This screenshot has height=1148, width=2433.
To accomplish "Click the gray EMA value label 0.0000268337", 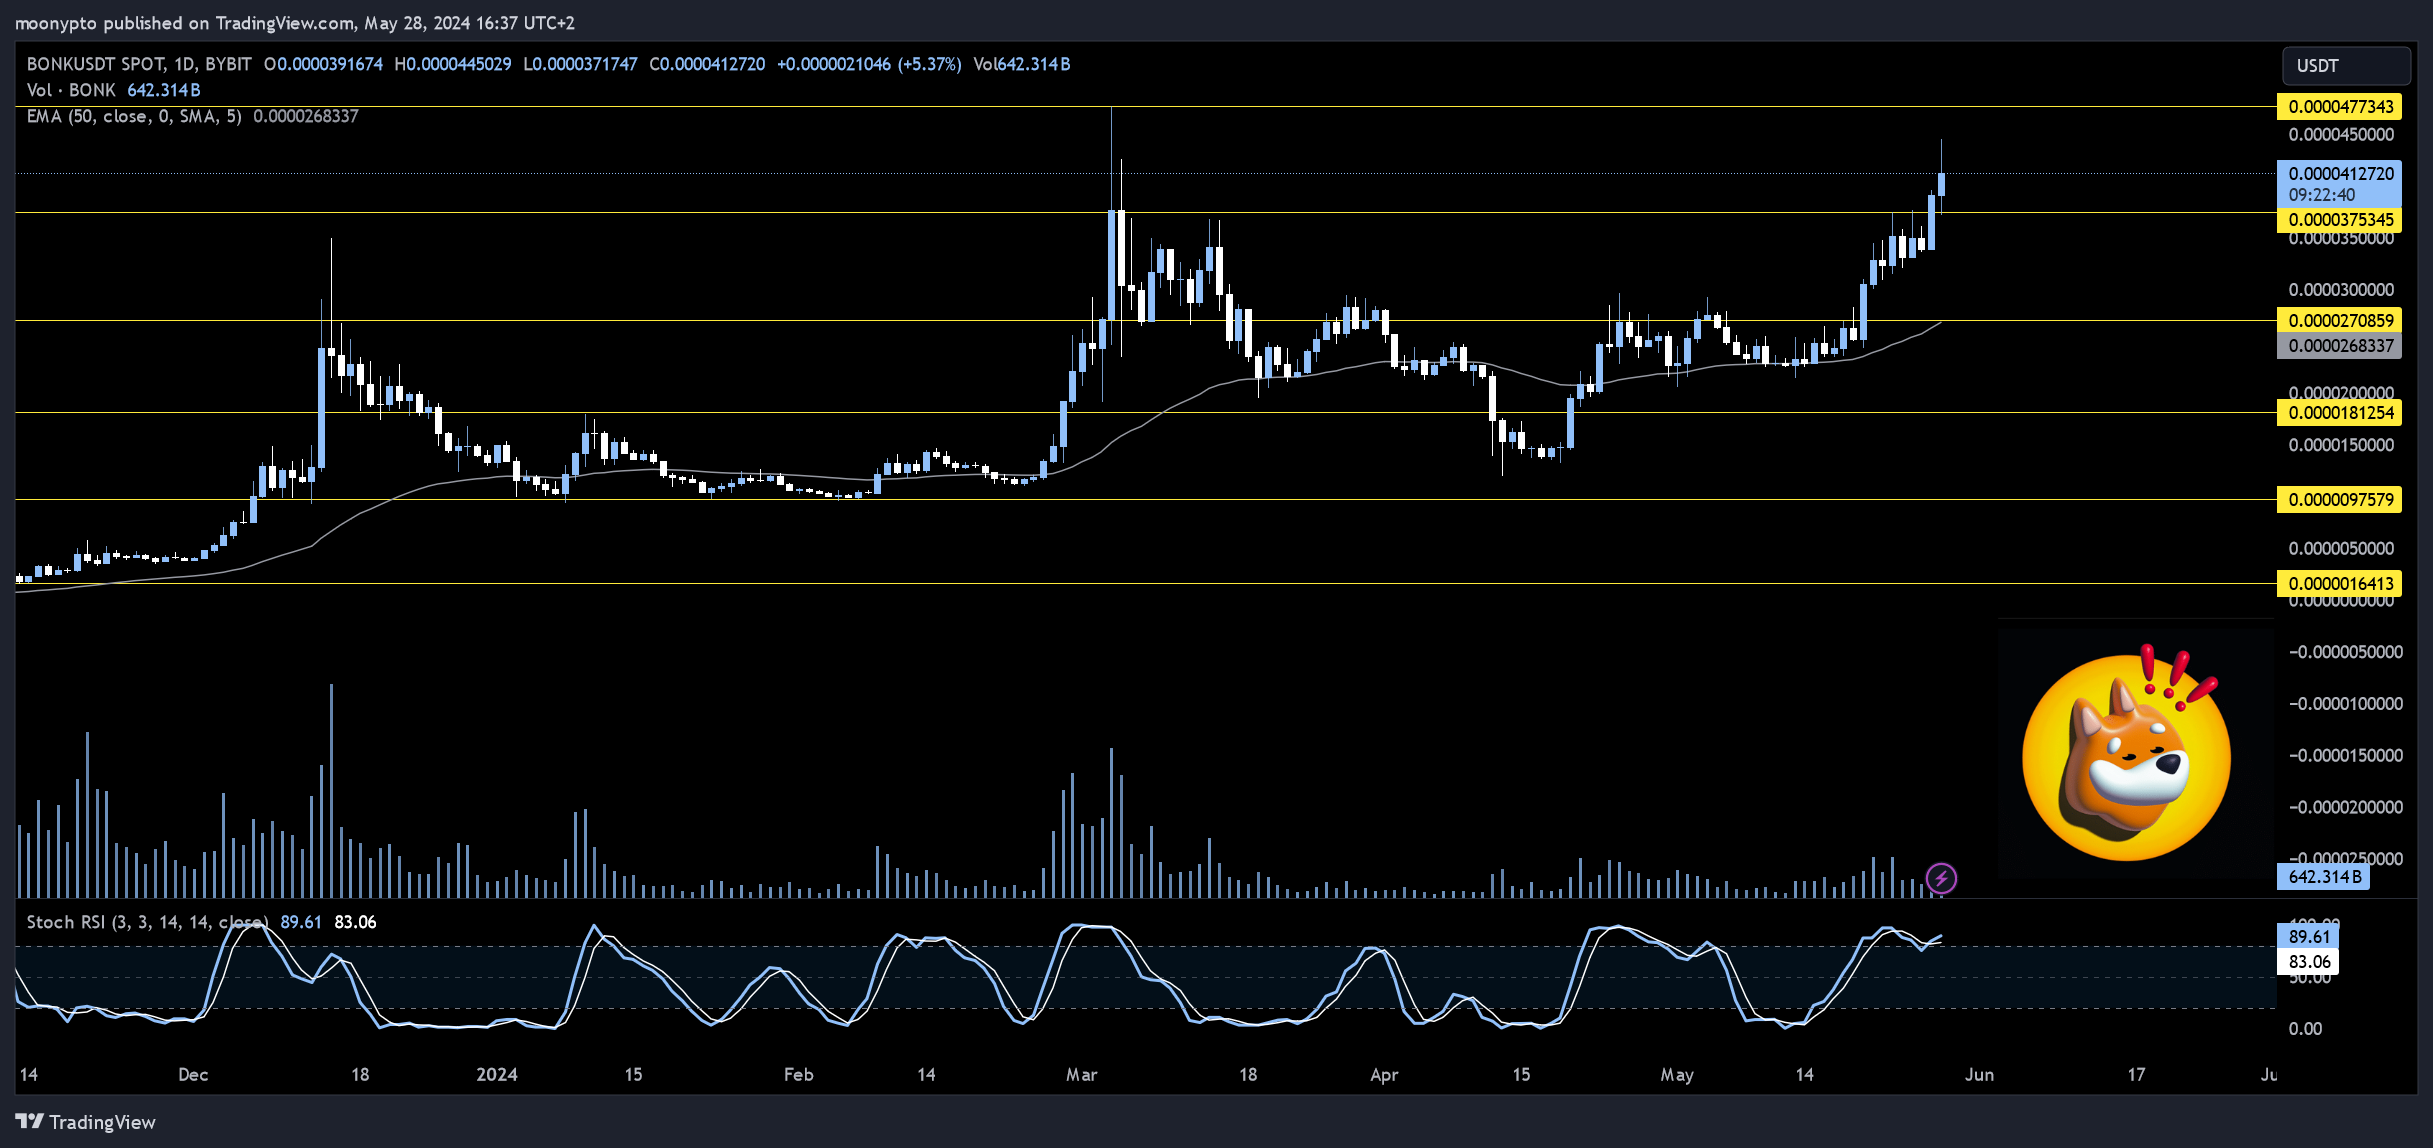I will (2340, 346).
